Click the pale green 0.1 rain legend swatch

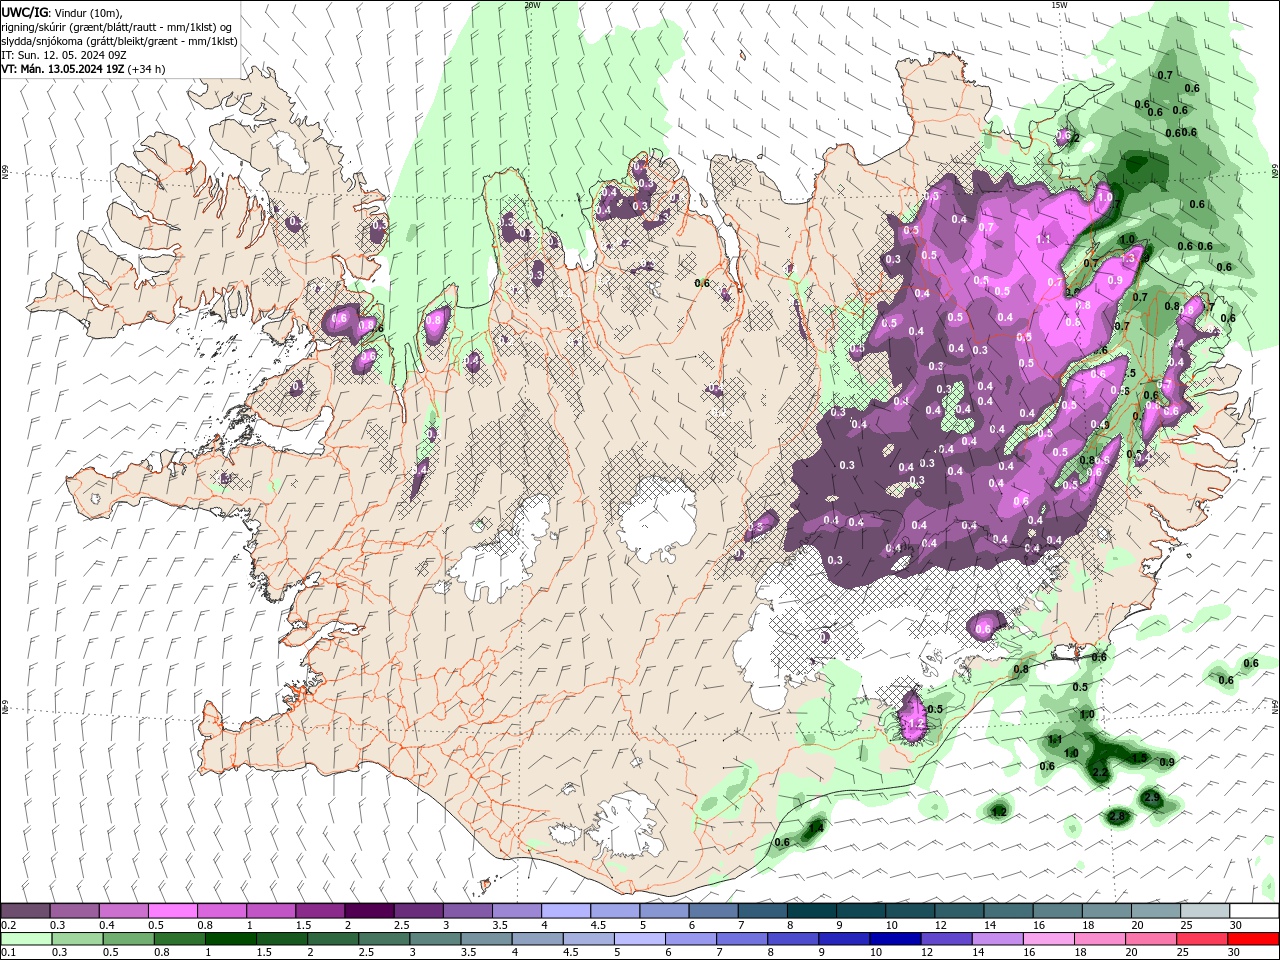pos(25,939)
